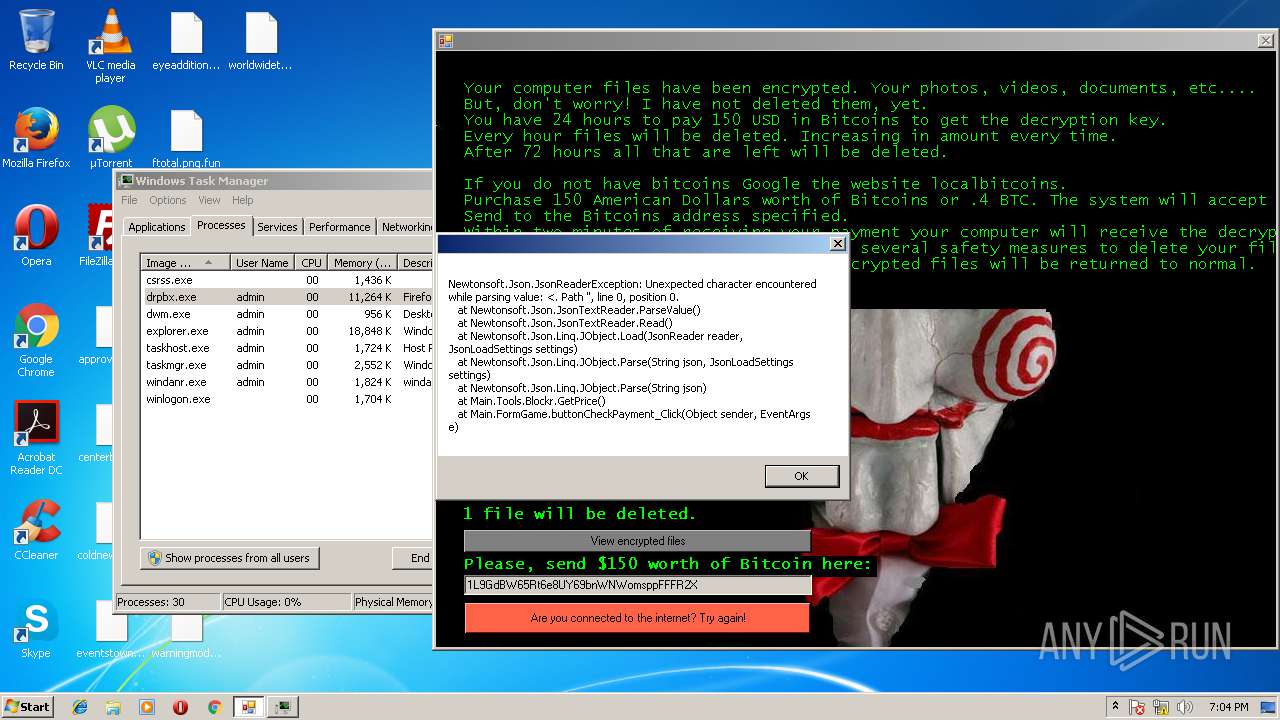This screenshot has height=720, width=1280.
Task: Close the exception error dialog
Action: coord(838,244)
